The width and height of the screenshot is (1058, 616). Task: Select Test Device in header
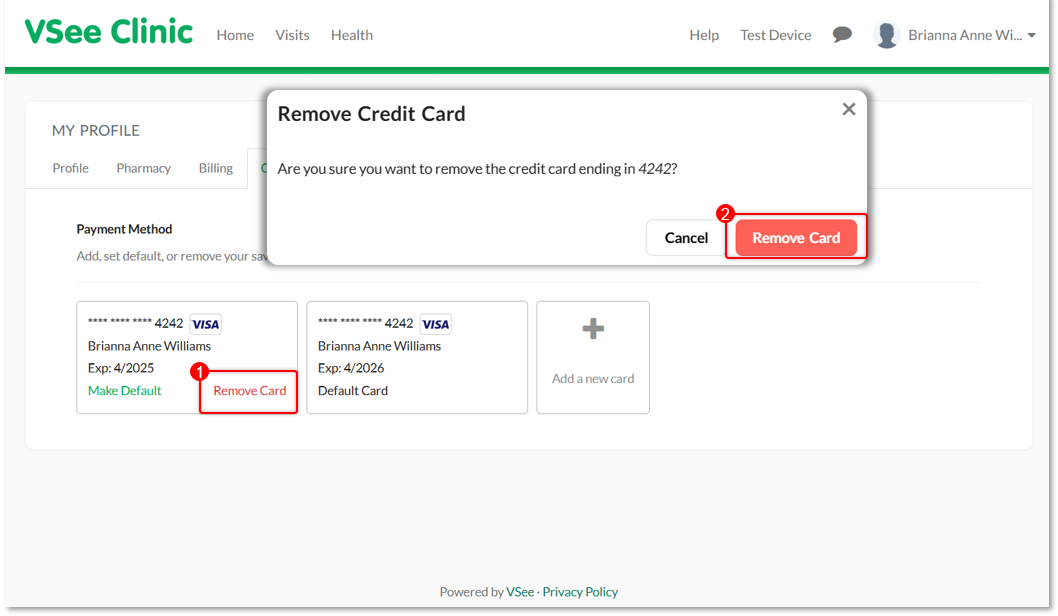(x=775, y=35)
